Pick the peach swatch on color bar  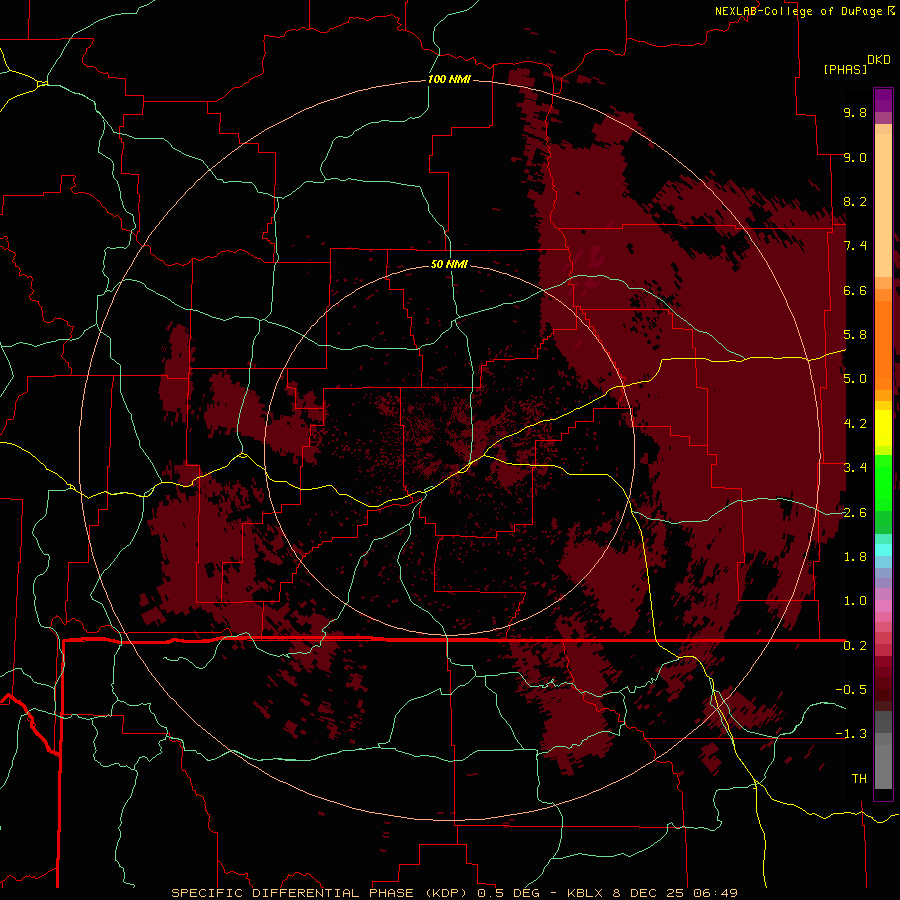[x=883, y=207]
